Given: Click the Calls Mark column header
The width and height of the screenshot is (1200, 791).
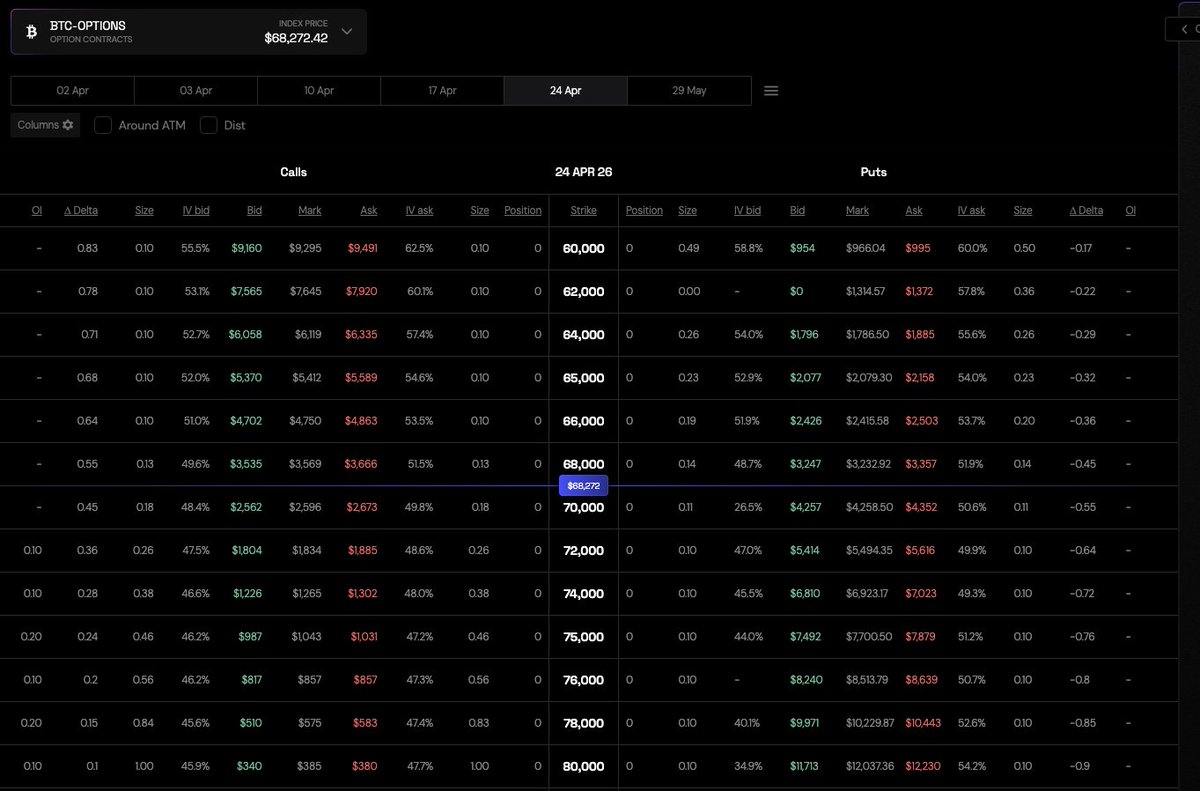Looking at the screenshot, I should (309, 211).
